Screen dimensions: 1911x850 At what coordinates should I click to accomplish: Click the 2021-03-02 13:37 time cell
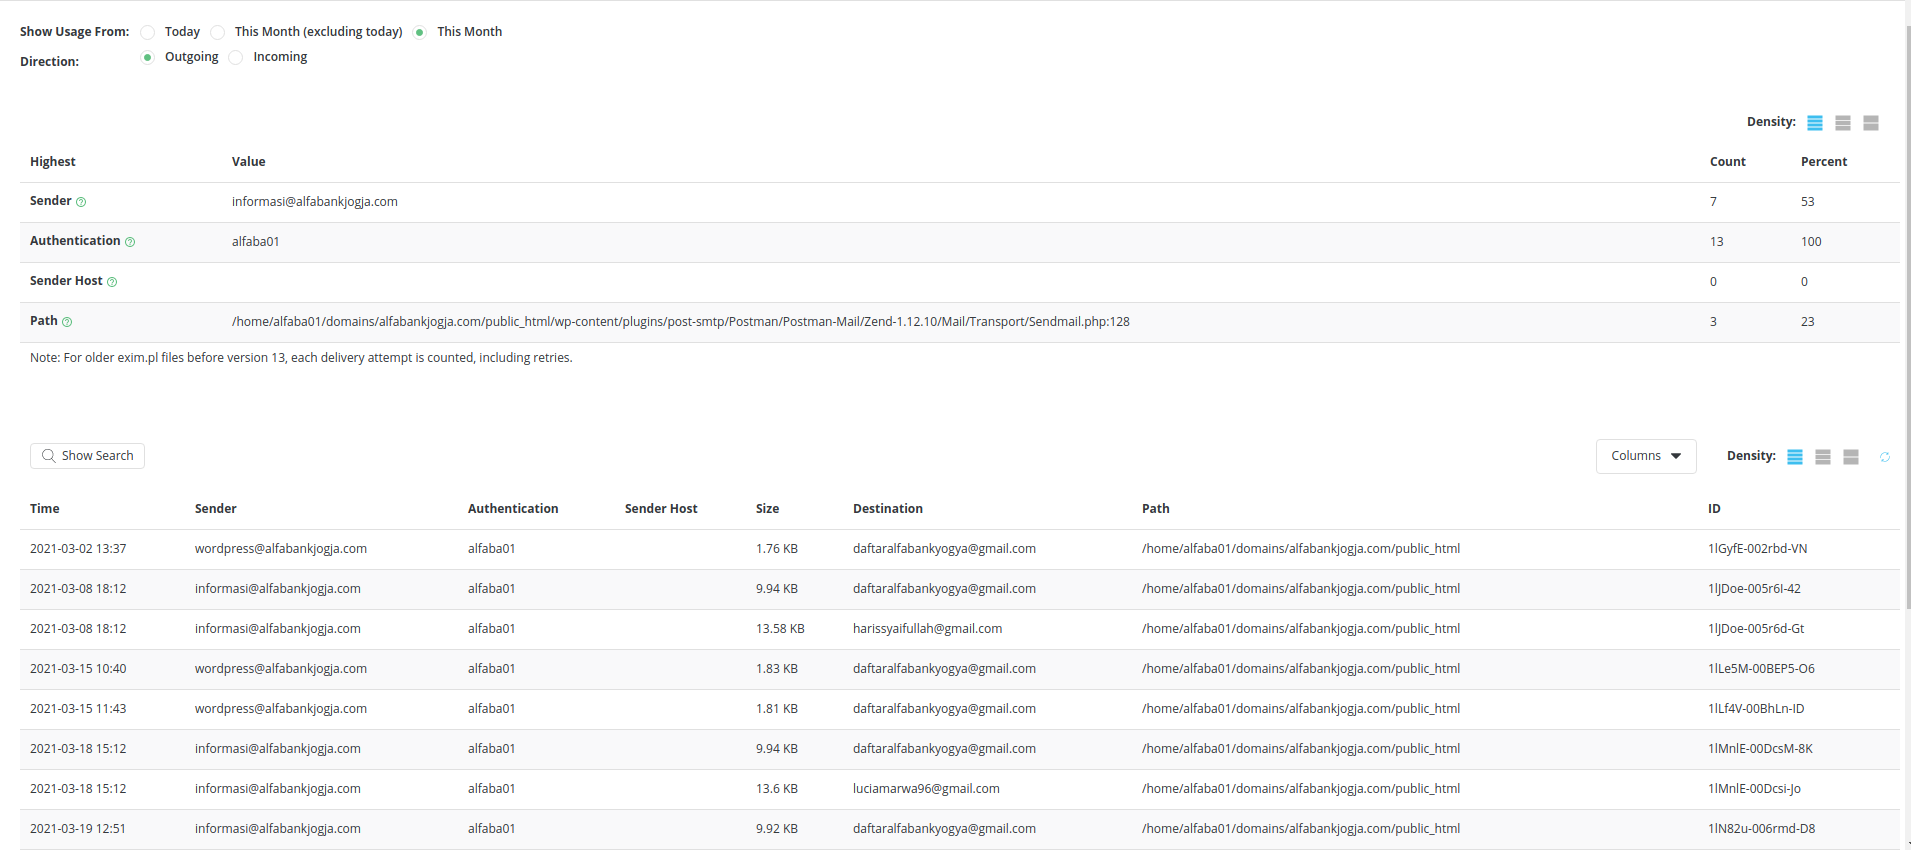pos(78,549)
